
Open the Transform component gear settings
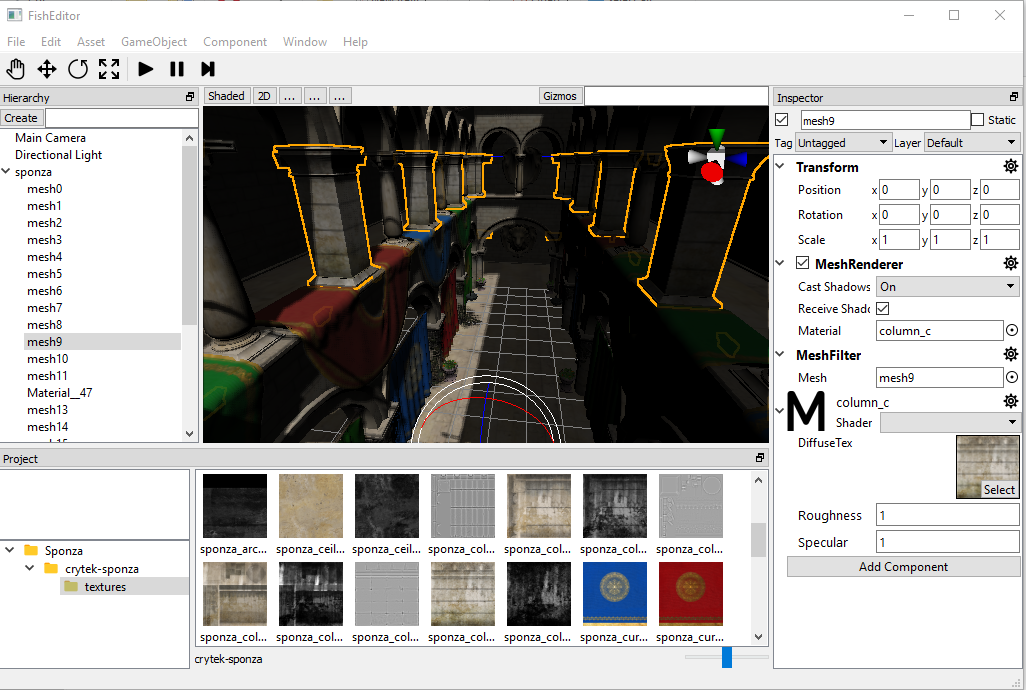pos(1011,167)
